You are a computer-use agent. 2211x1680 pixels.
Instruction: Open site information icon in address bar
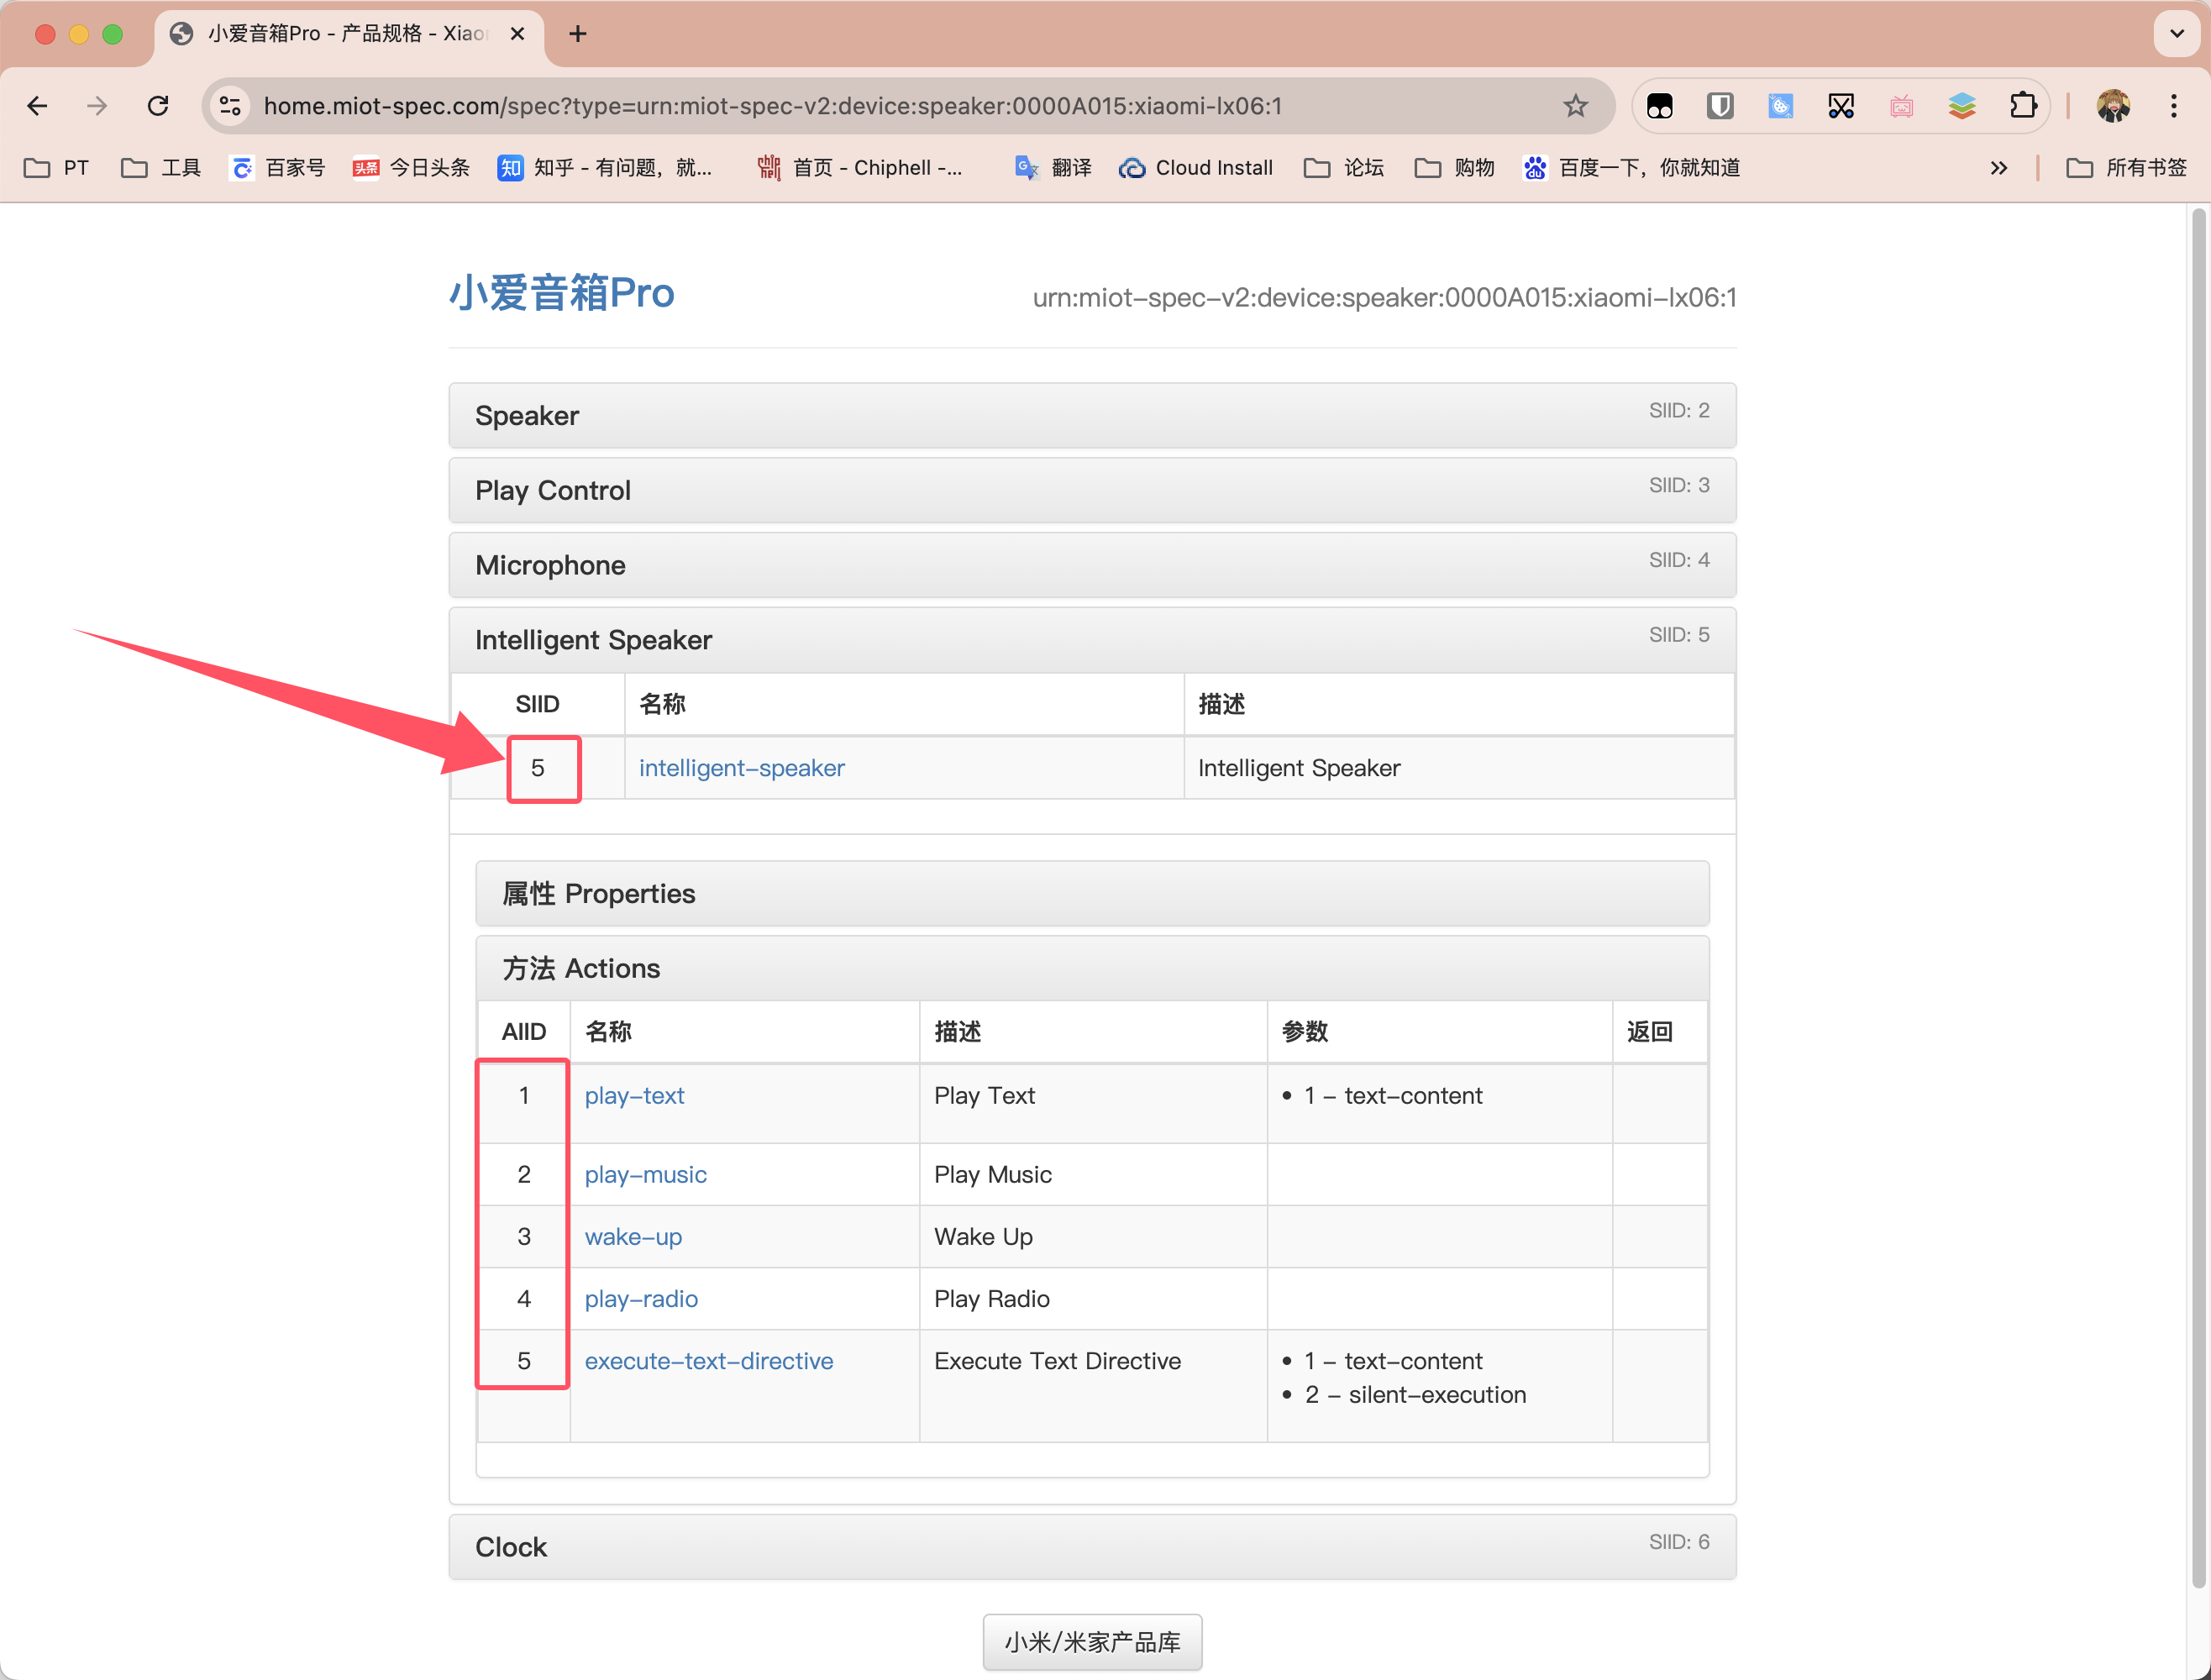point(231,106)
